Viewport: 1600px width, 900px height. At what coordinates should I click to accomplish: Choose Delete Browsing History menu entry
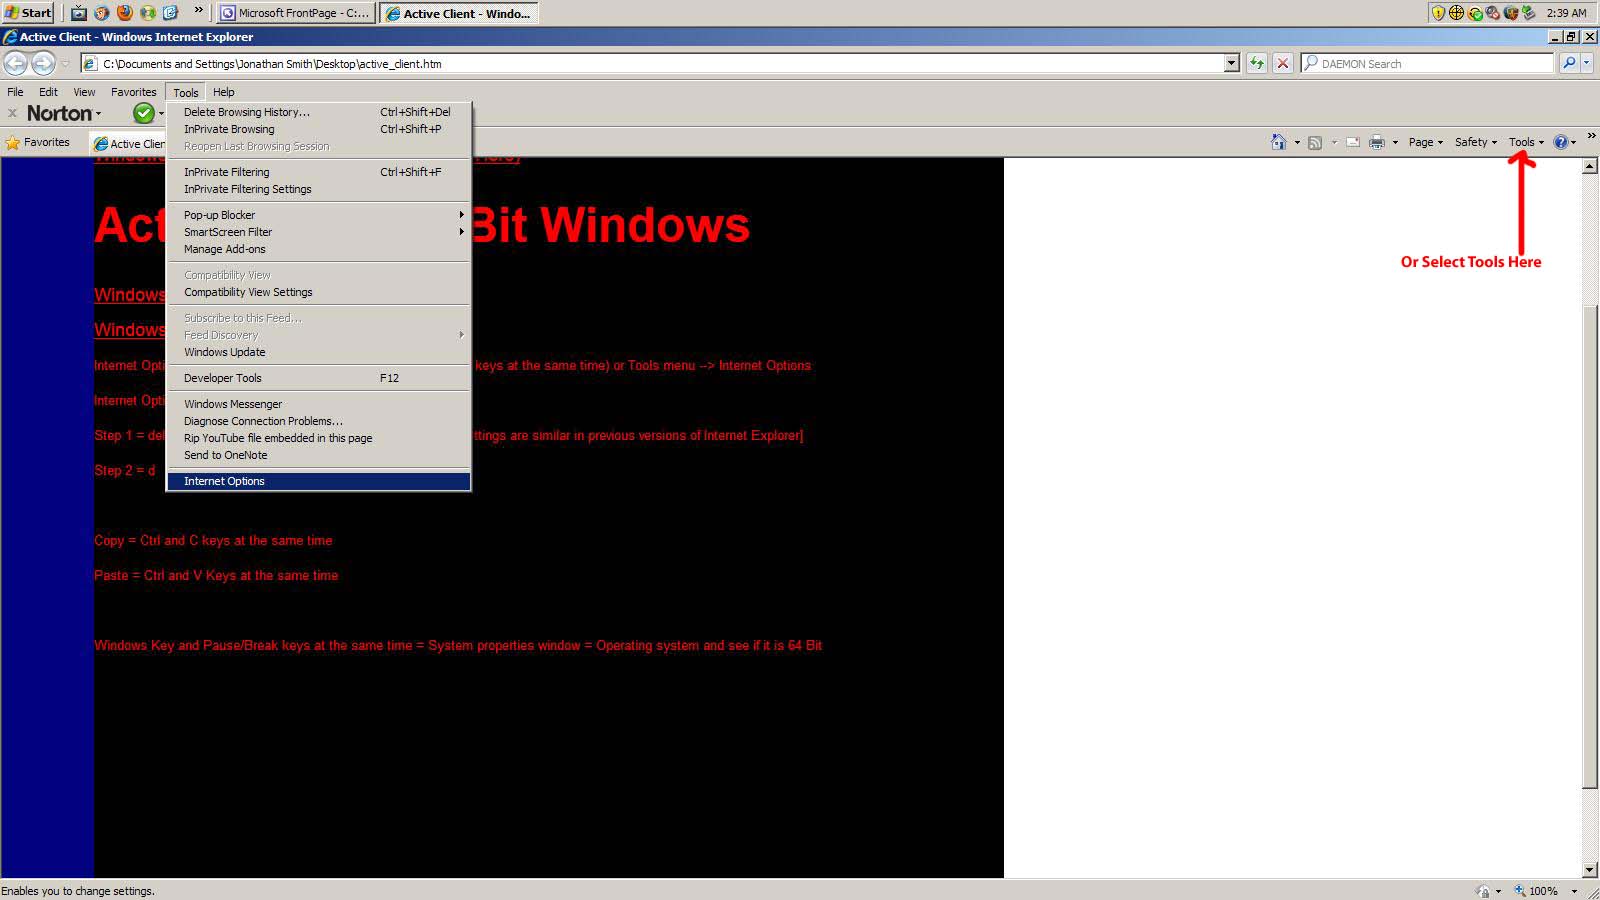[246, 112]
